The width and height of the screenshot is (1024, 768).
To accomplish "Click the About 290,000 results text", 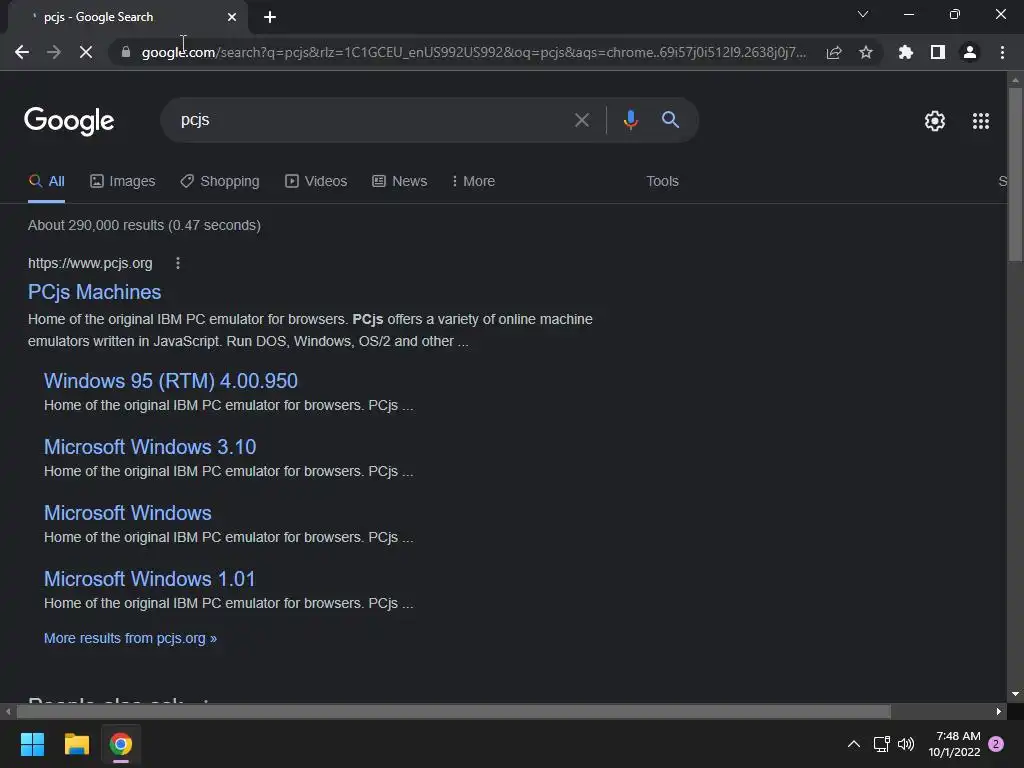I will point(144,225).
